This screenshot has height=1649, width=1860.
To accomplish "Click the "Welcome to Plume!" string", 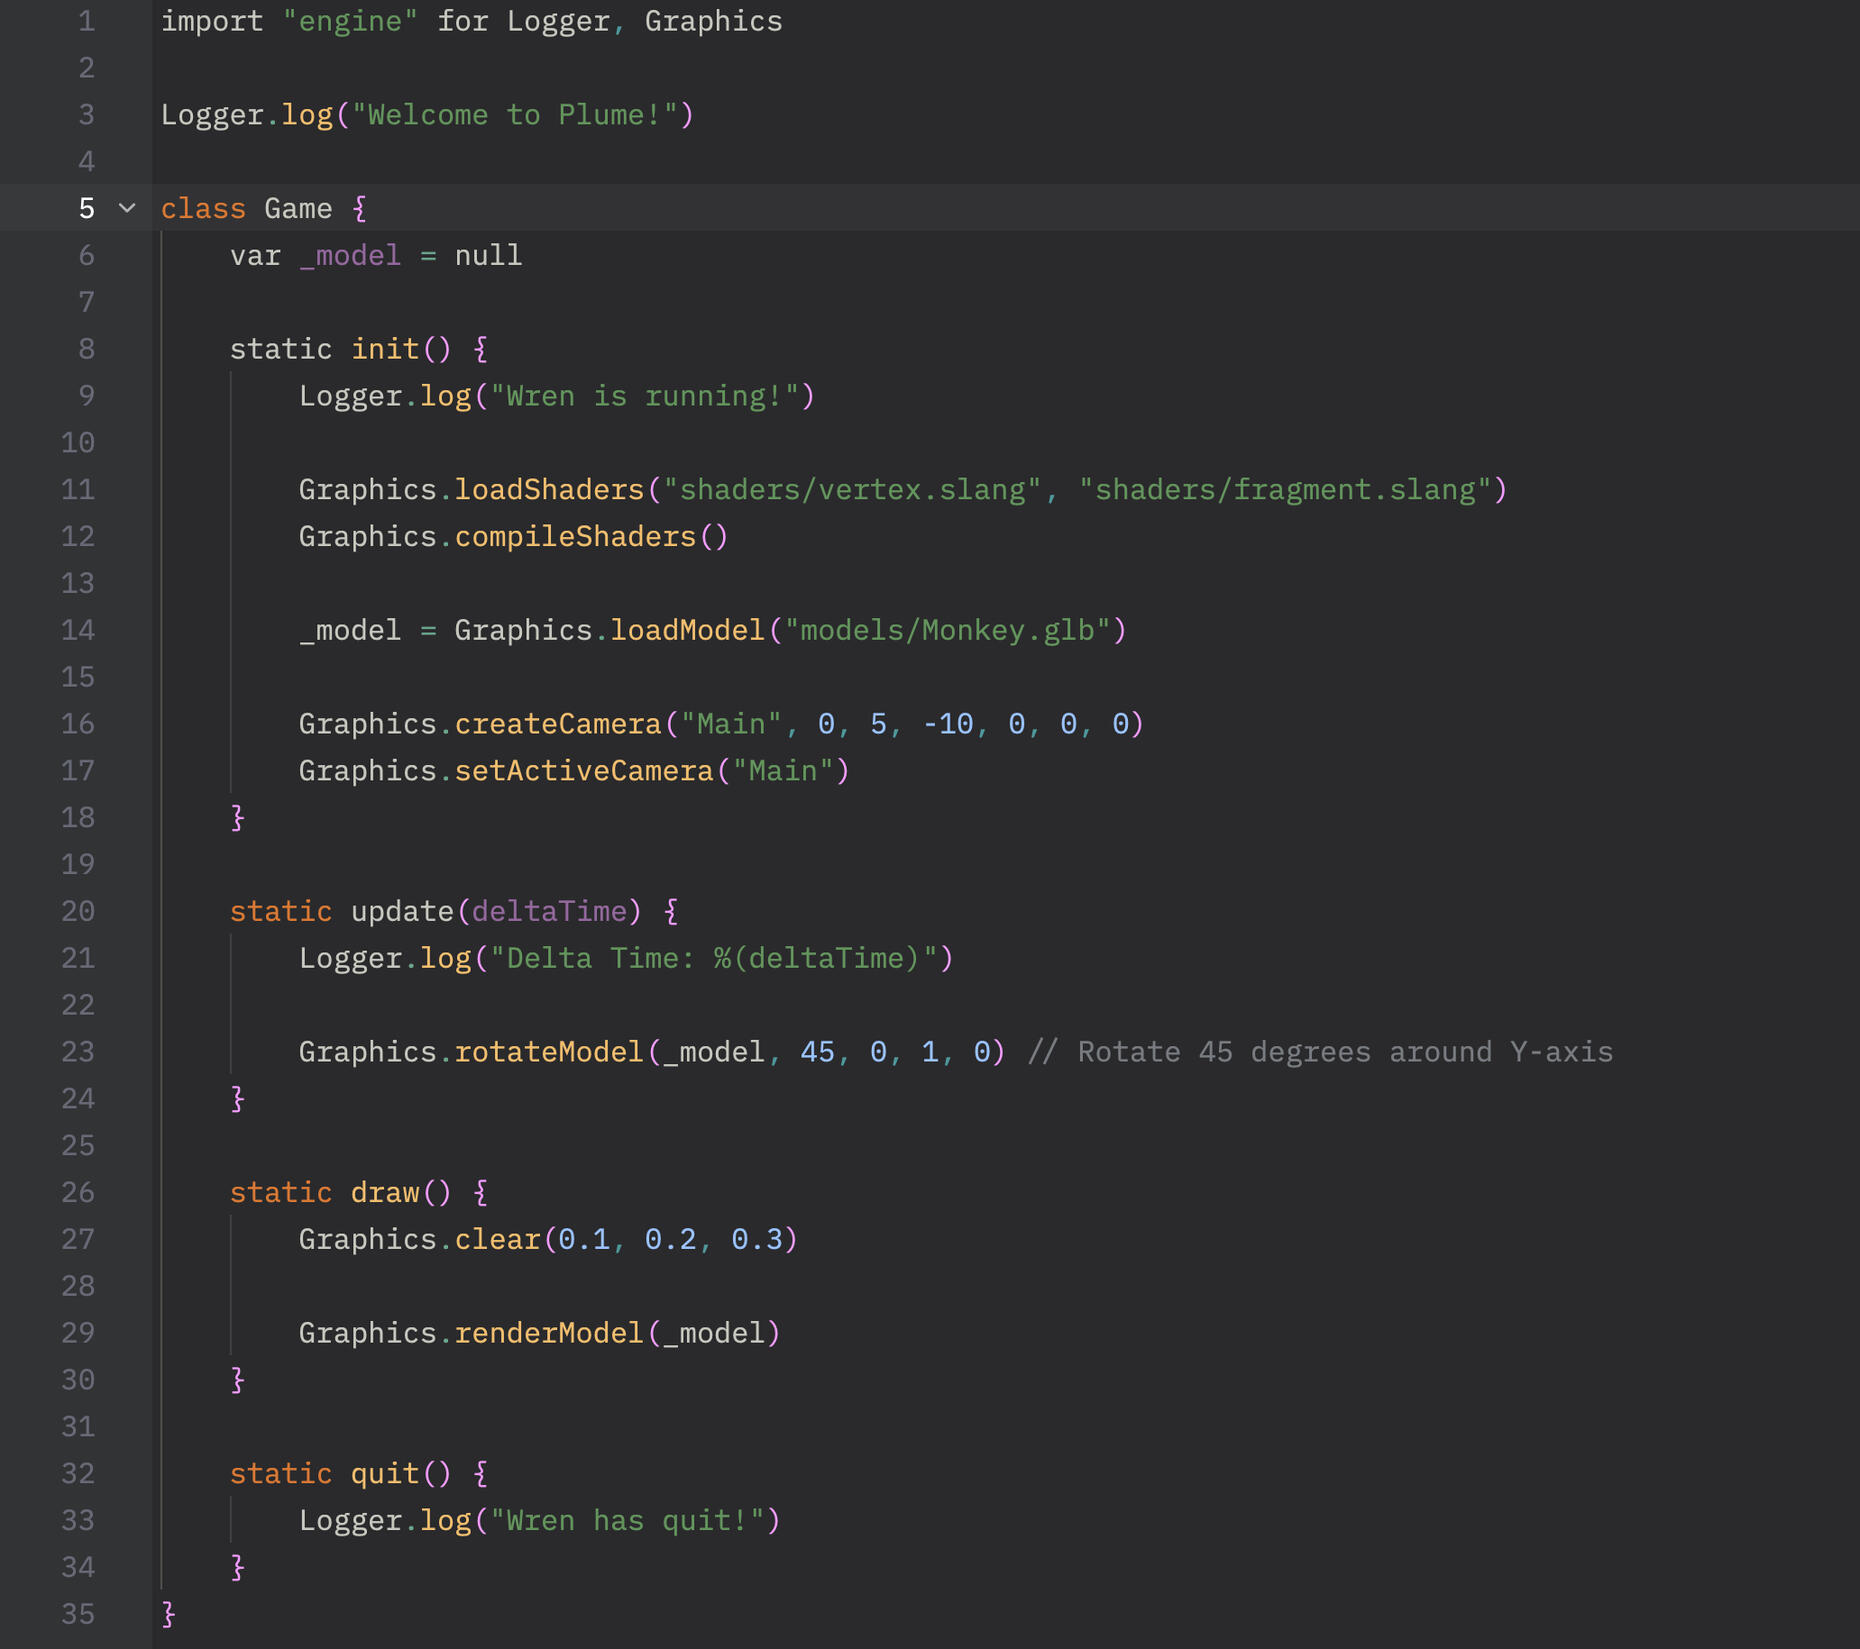I will pyautogui.click(x=515, y=115).
